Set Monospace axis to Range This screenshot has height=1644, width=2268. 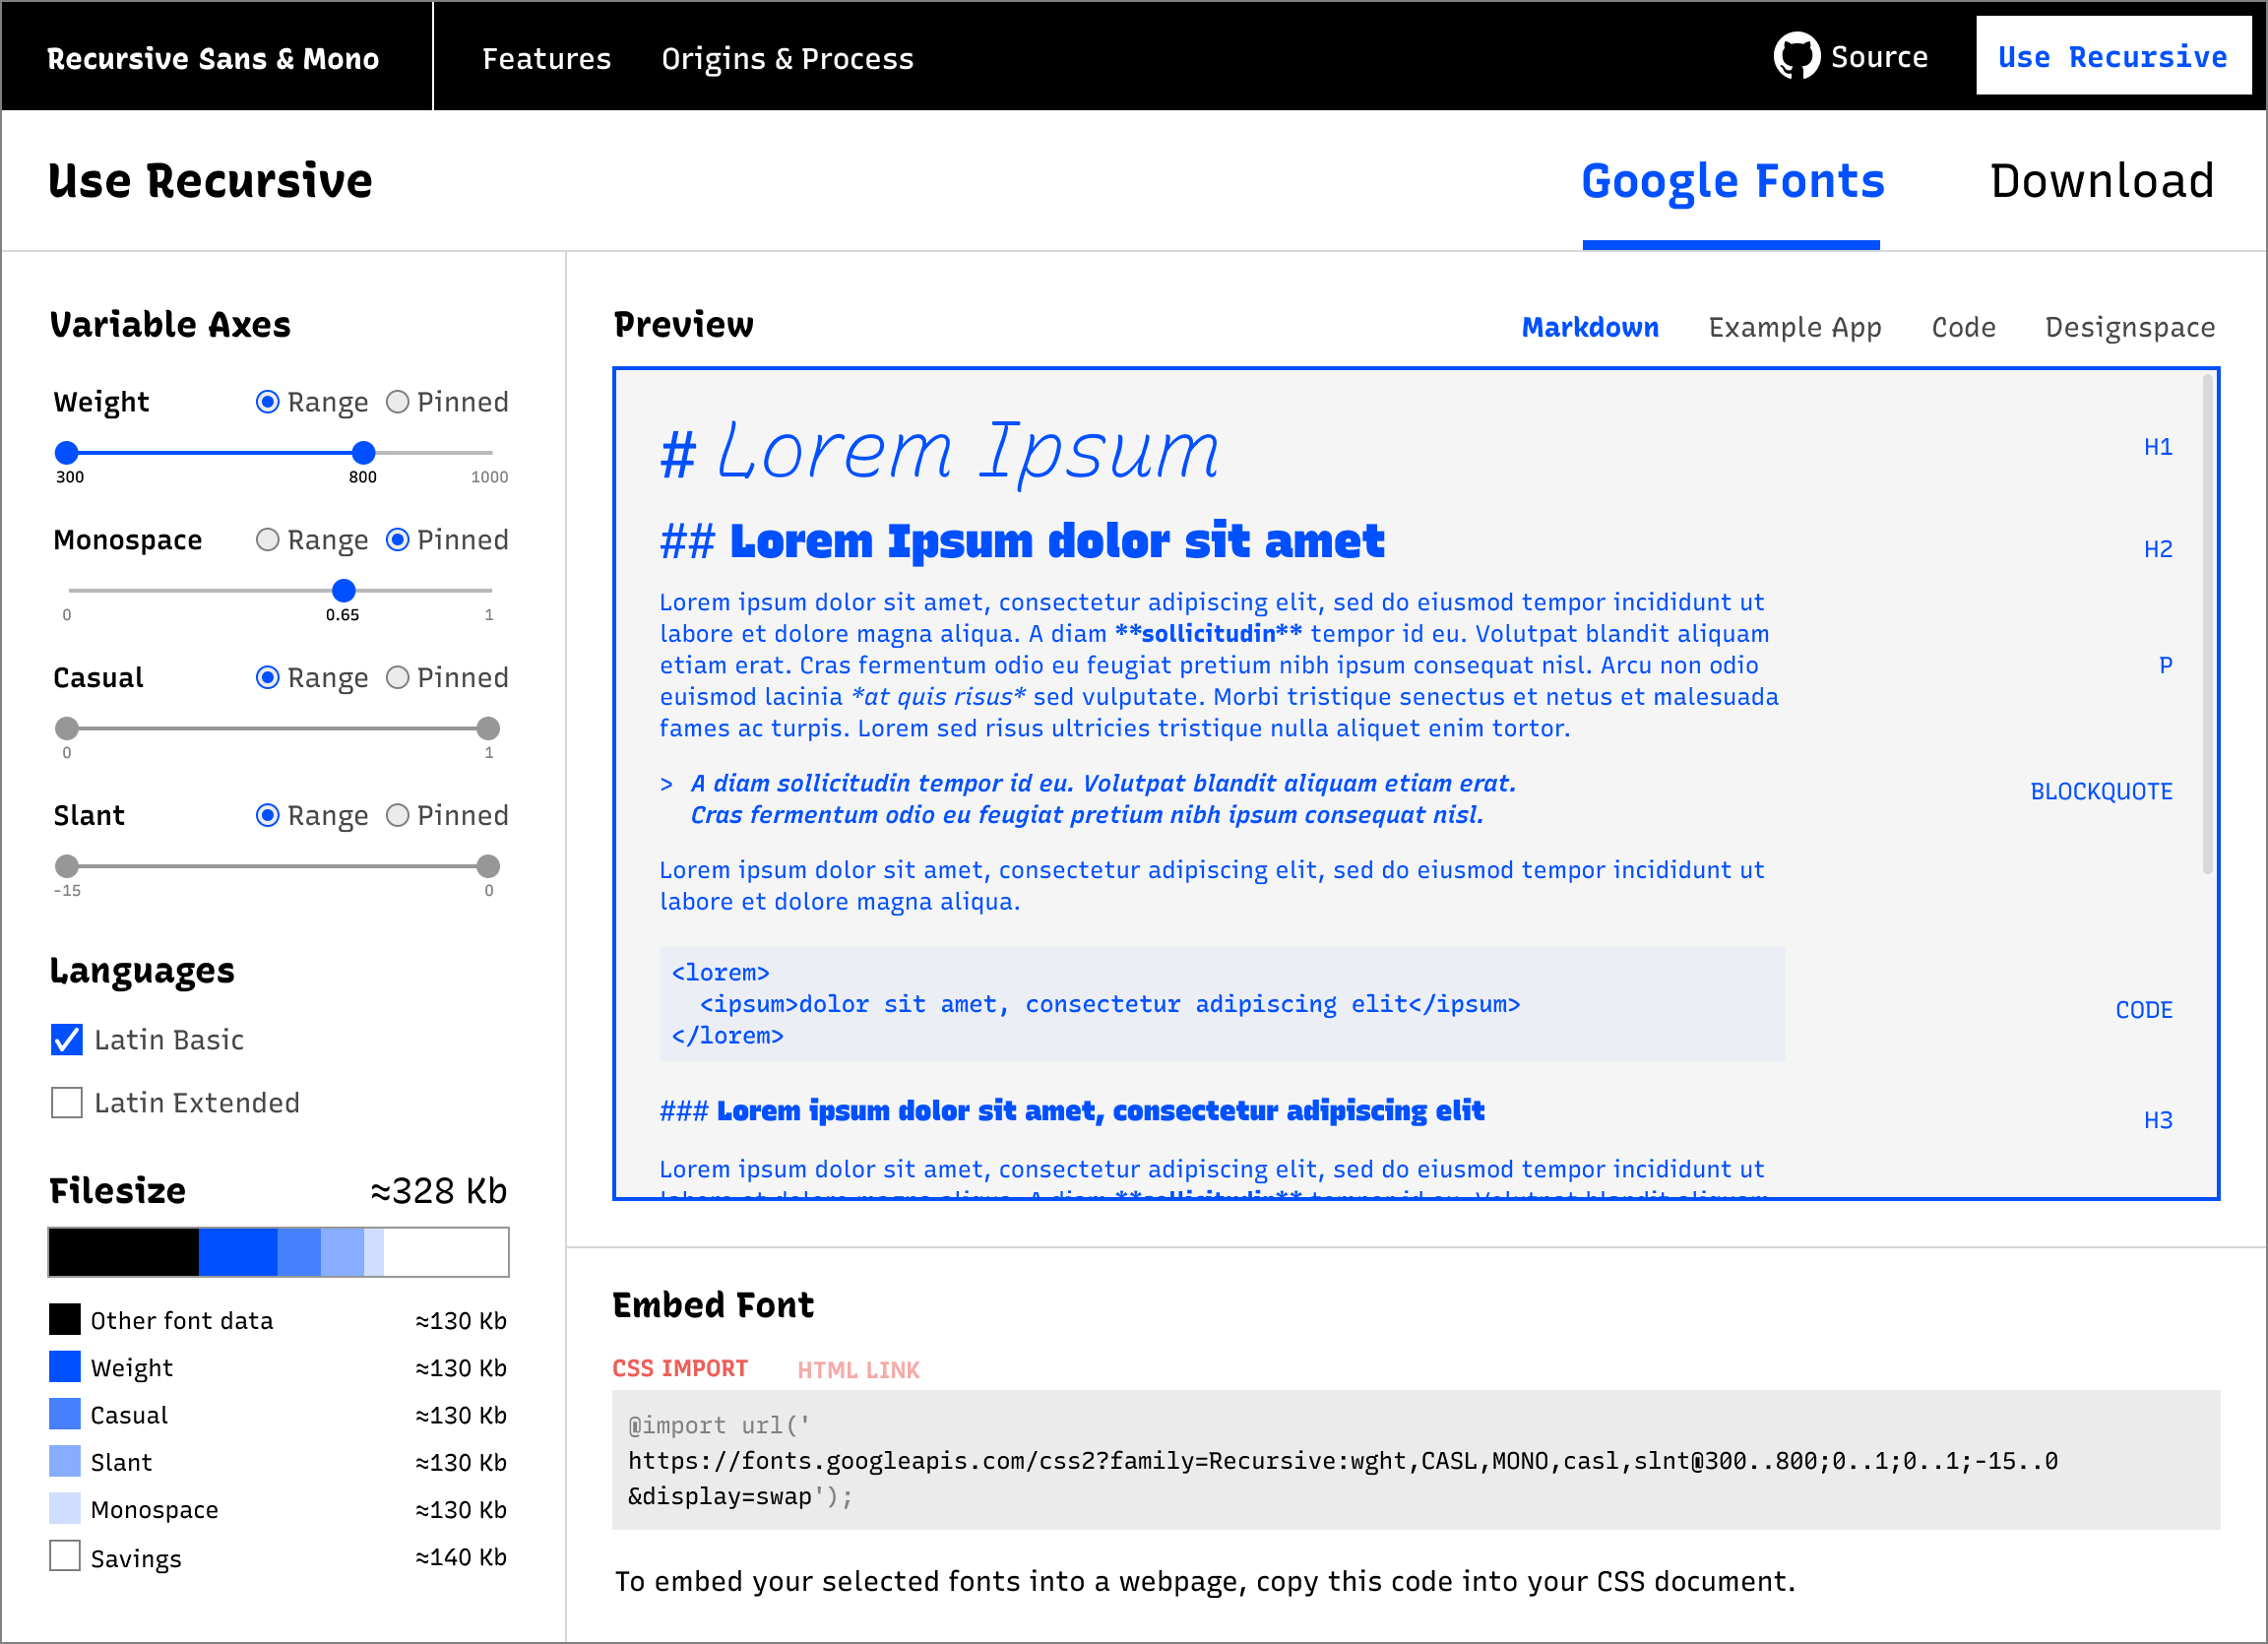click(267, 540)
